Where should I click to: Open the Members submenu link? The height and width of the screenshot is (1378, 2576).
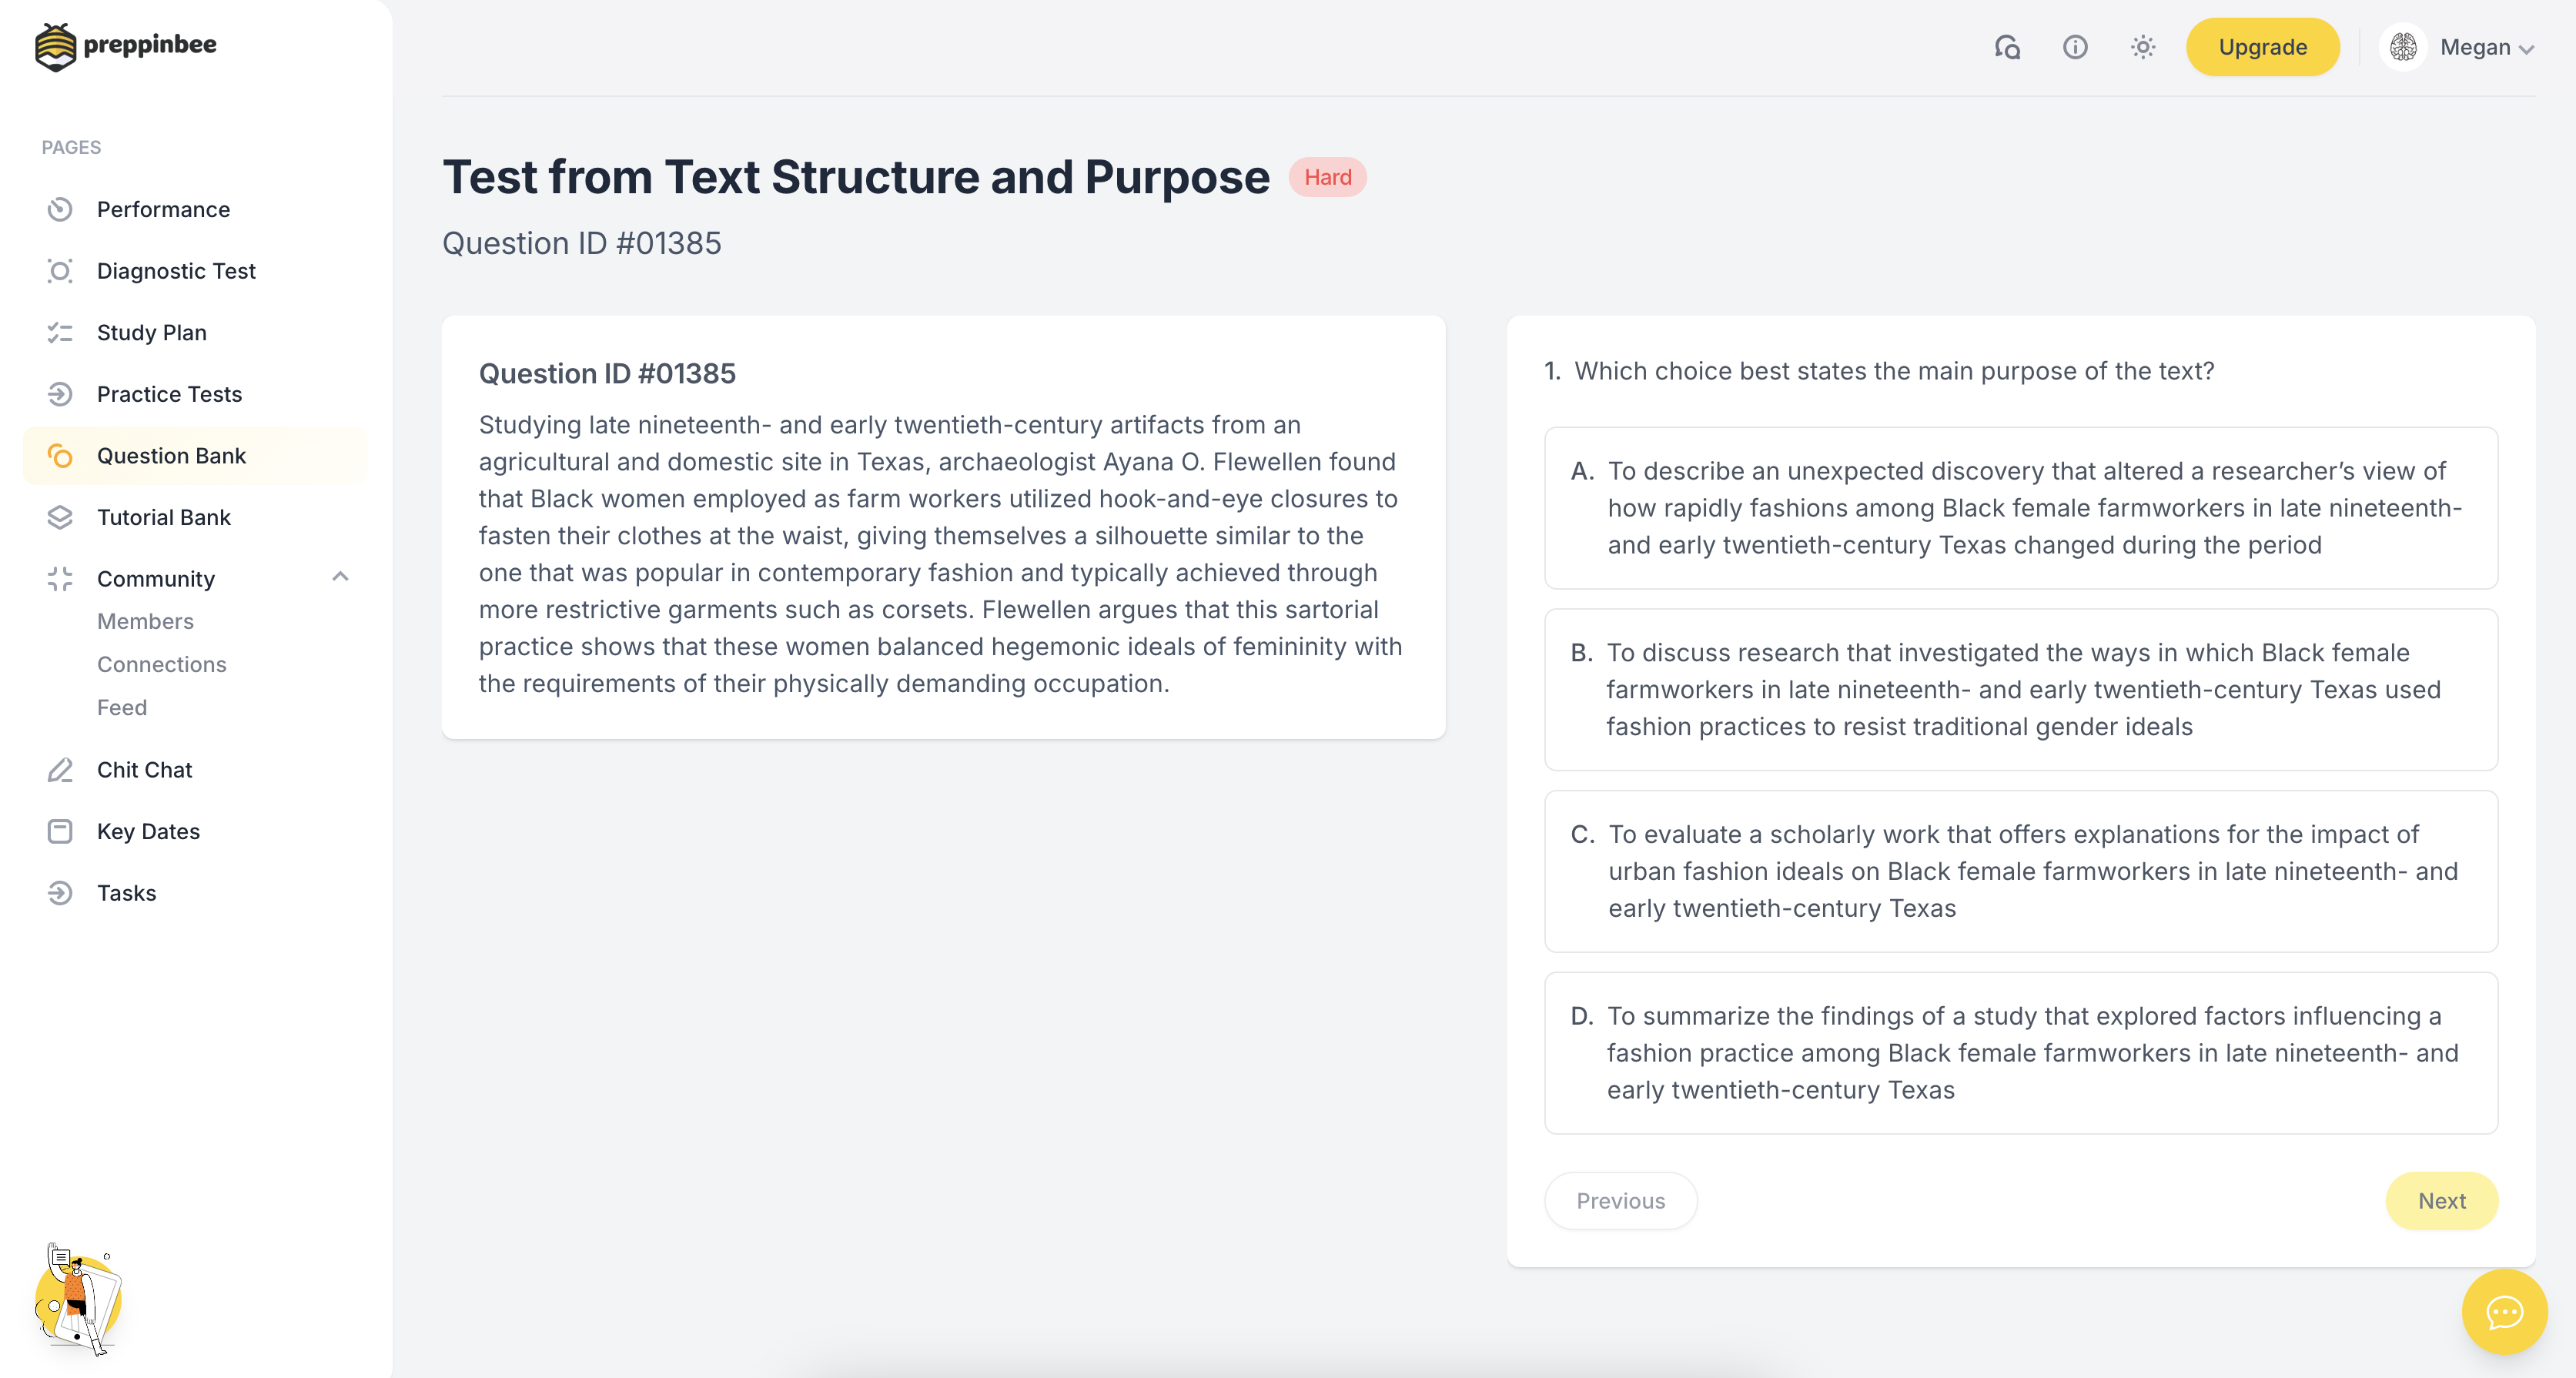point(145,621)
